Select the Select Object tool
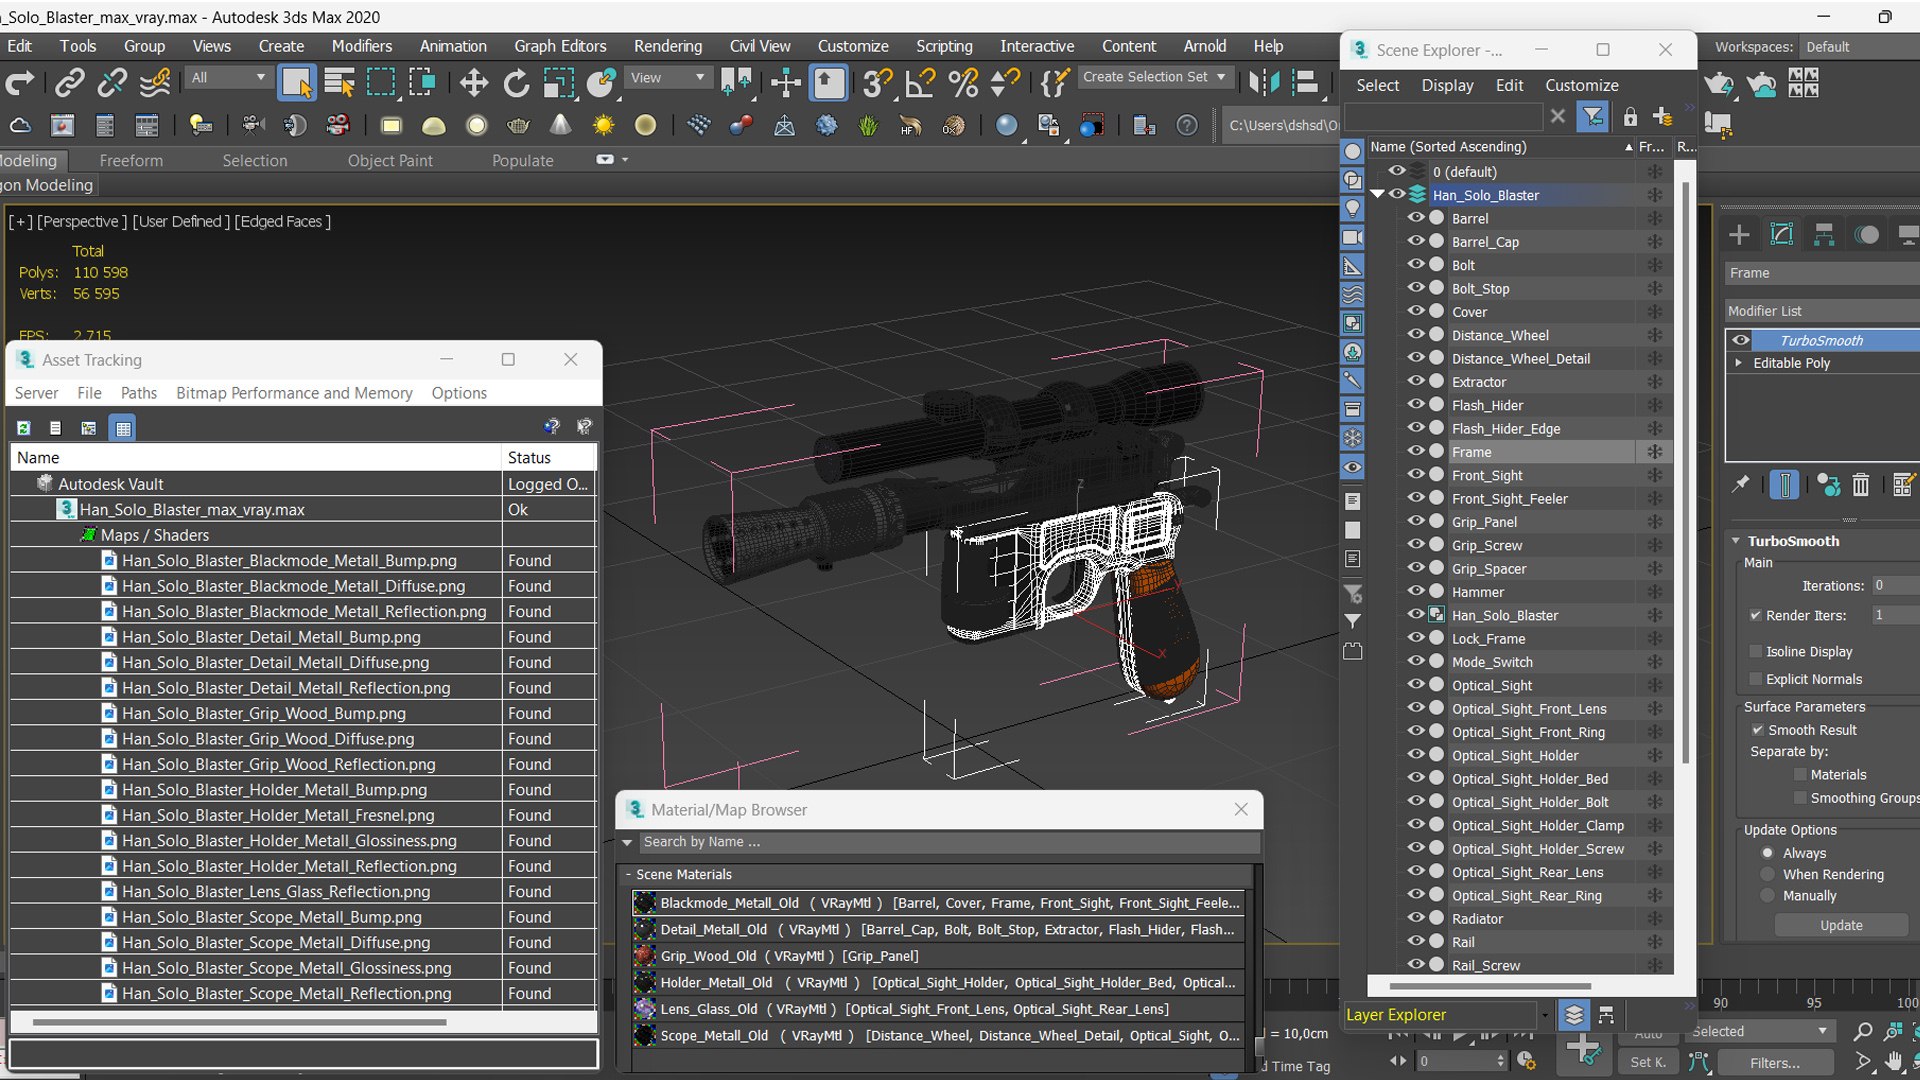Image resolution: width=1920 pixels, height=1080 pixels. point(296,83)
